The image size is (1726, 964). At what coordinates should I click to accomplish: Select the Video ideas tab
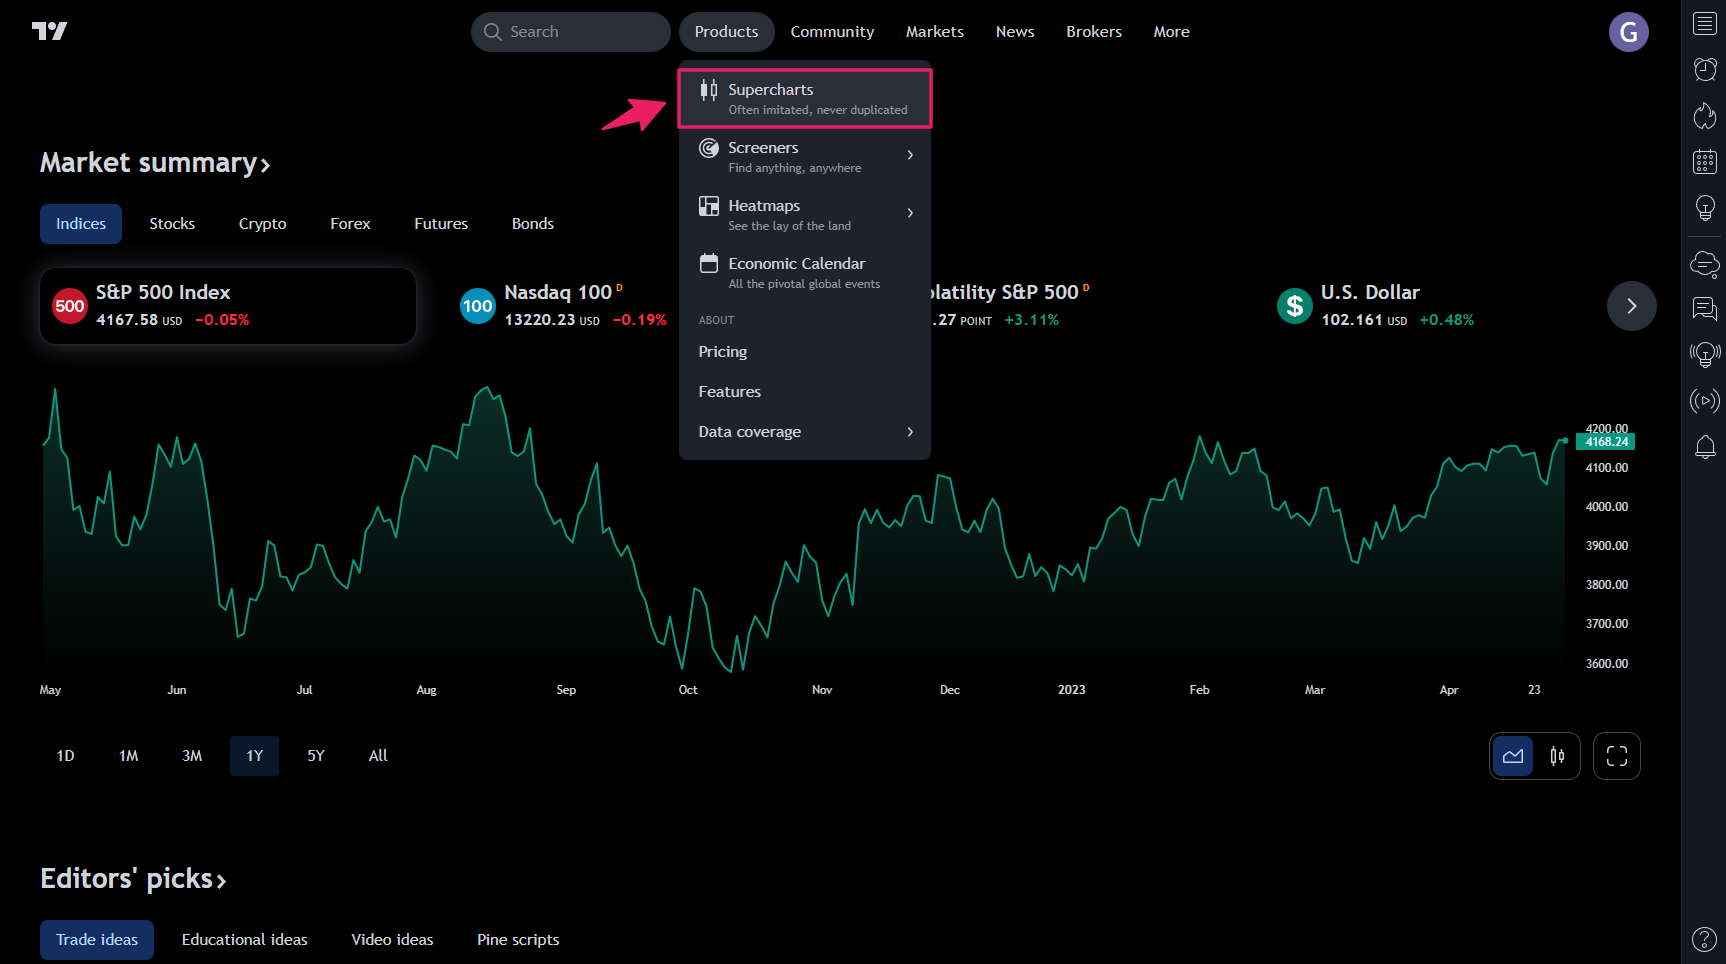(393, 940)
